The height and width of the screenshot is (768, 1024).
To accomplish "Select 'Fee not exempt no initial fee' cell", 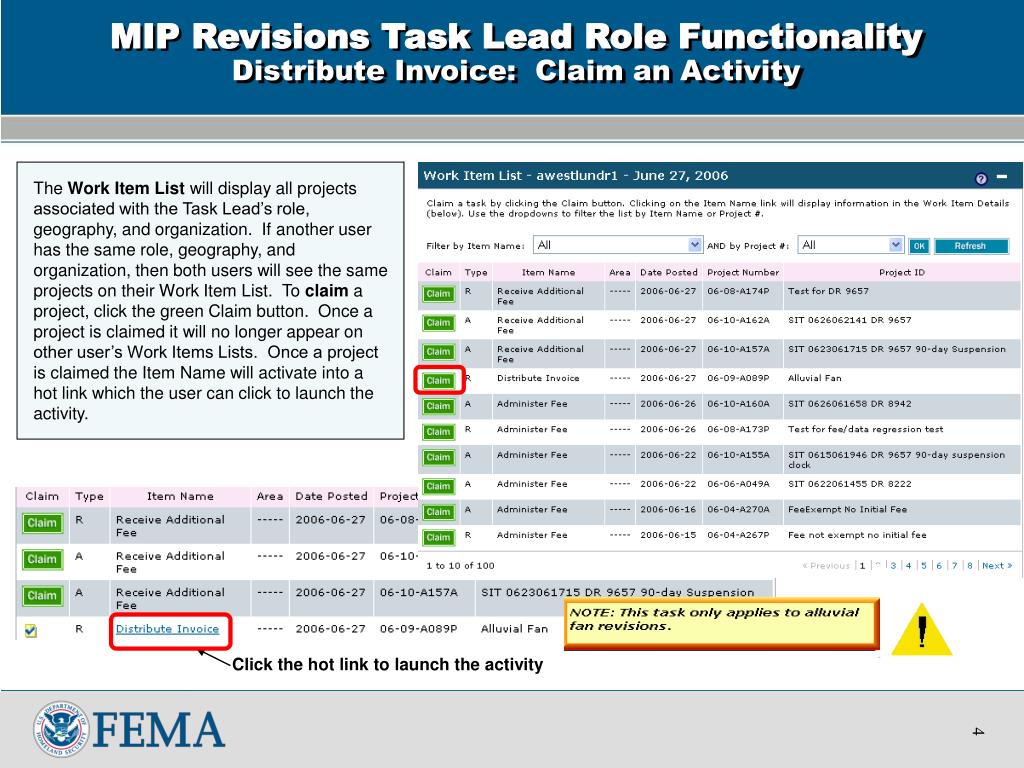I will pyautogui.click(x=857, y=535).
